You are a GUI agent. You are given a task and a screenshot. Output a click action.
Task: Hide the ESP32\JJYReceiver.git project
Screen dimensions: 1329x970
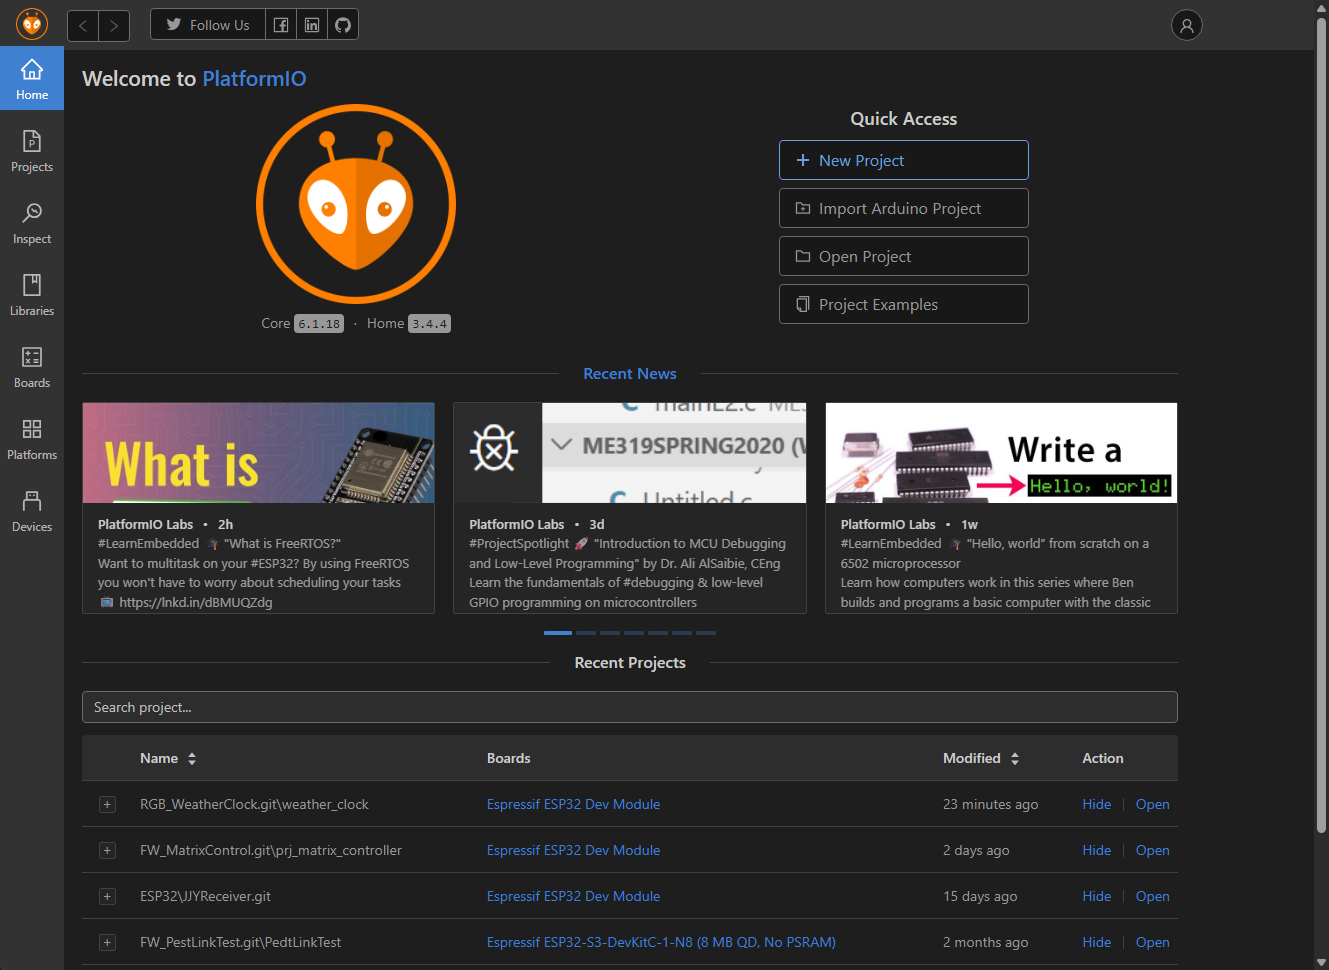point(1096,897)
